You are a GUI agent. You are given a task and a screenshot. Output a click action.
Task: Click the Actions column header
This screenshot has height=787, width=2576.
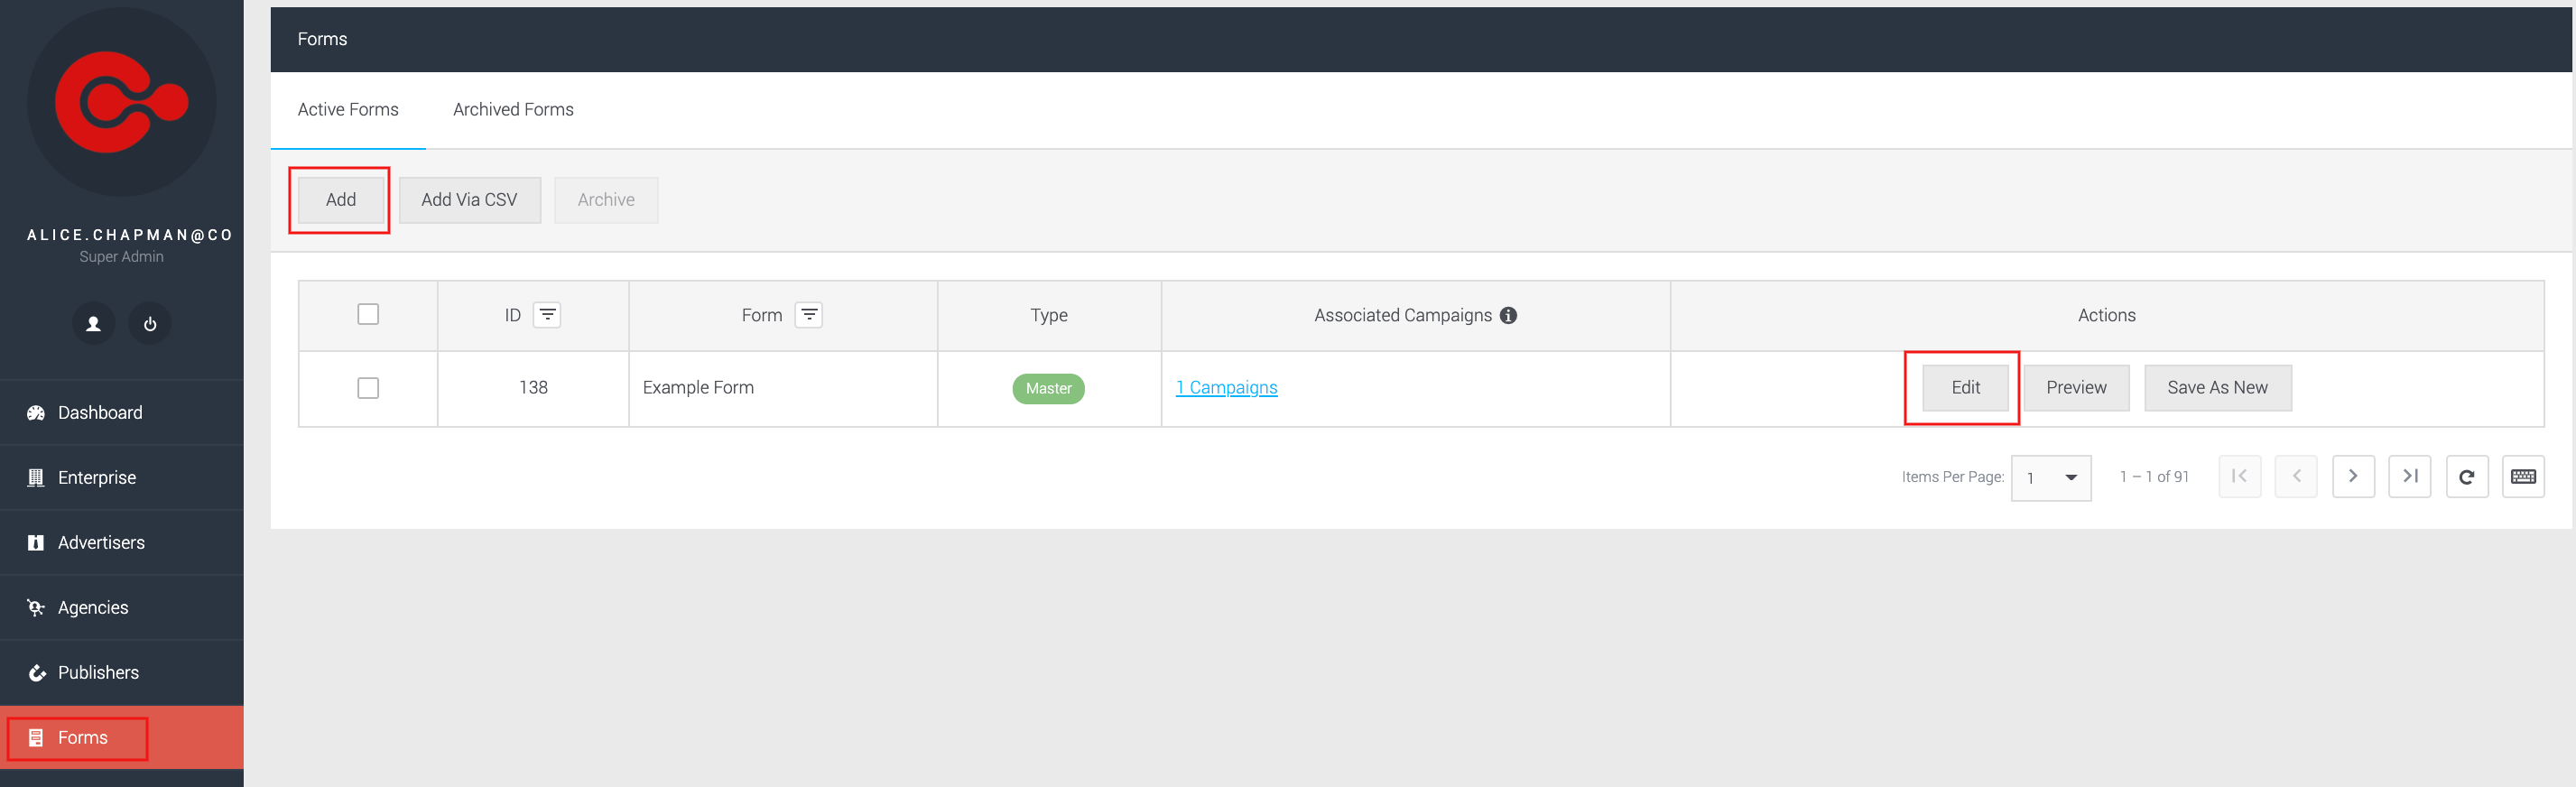pyautogui.click(x=2106, y=316)
